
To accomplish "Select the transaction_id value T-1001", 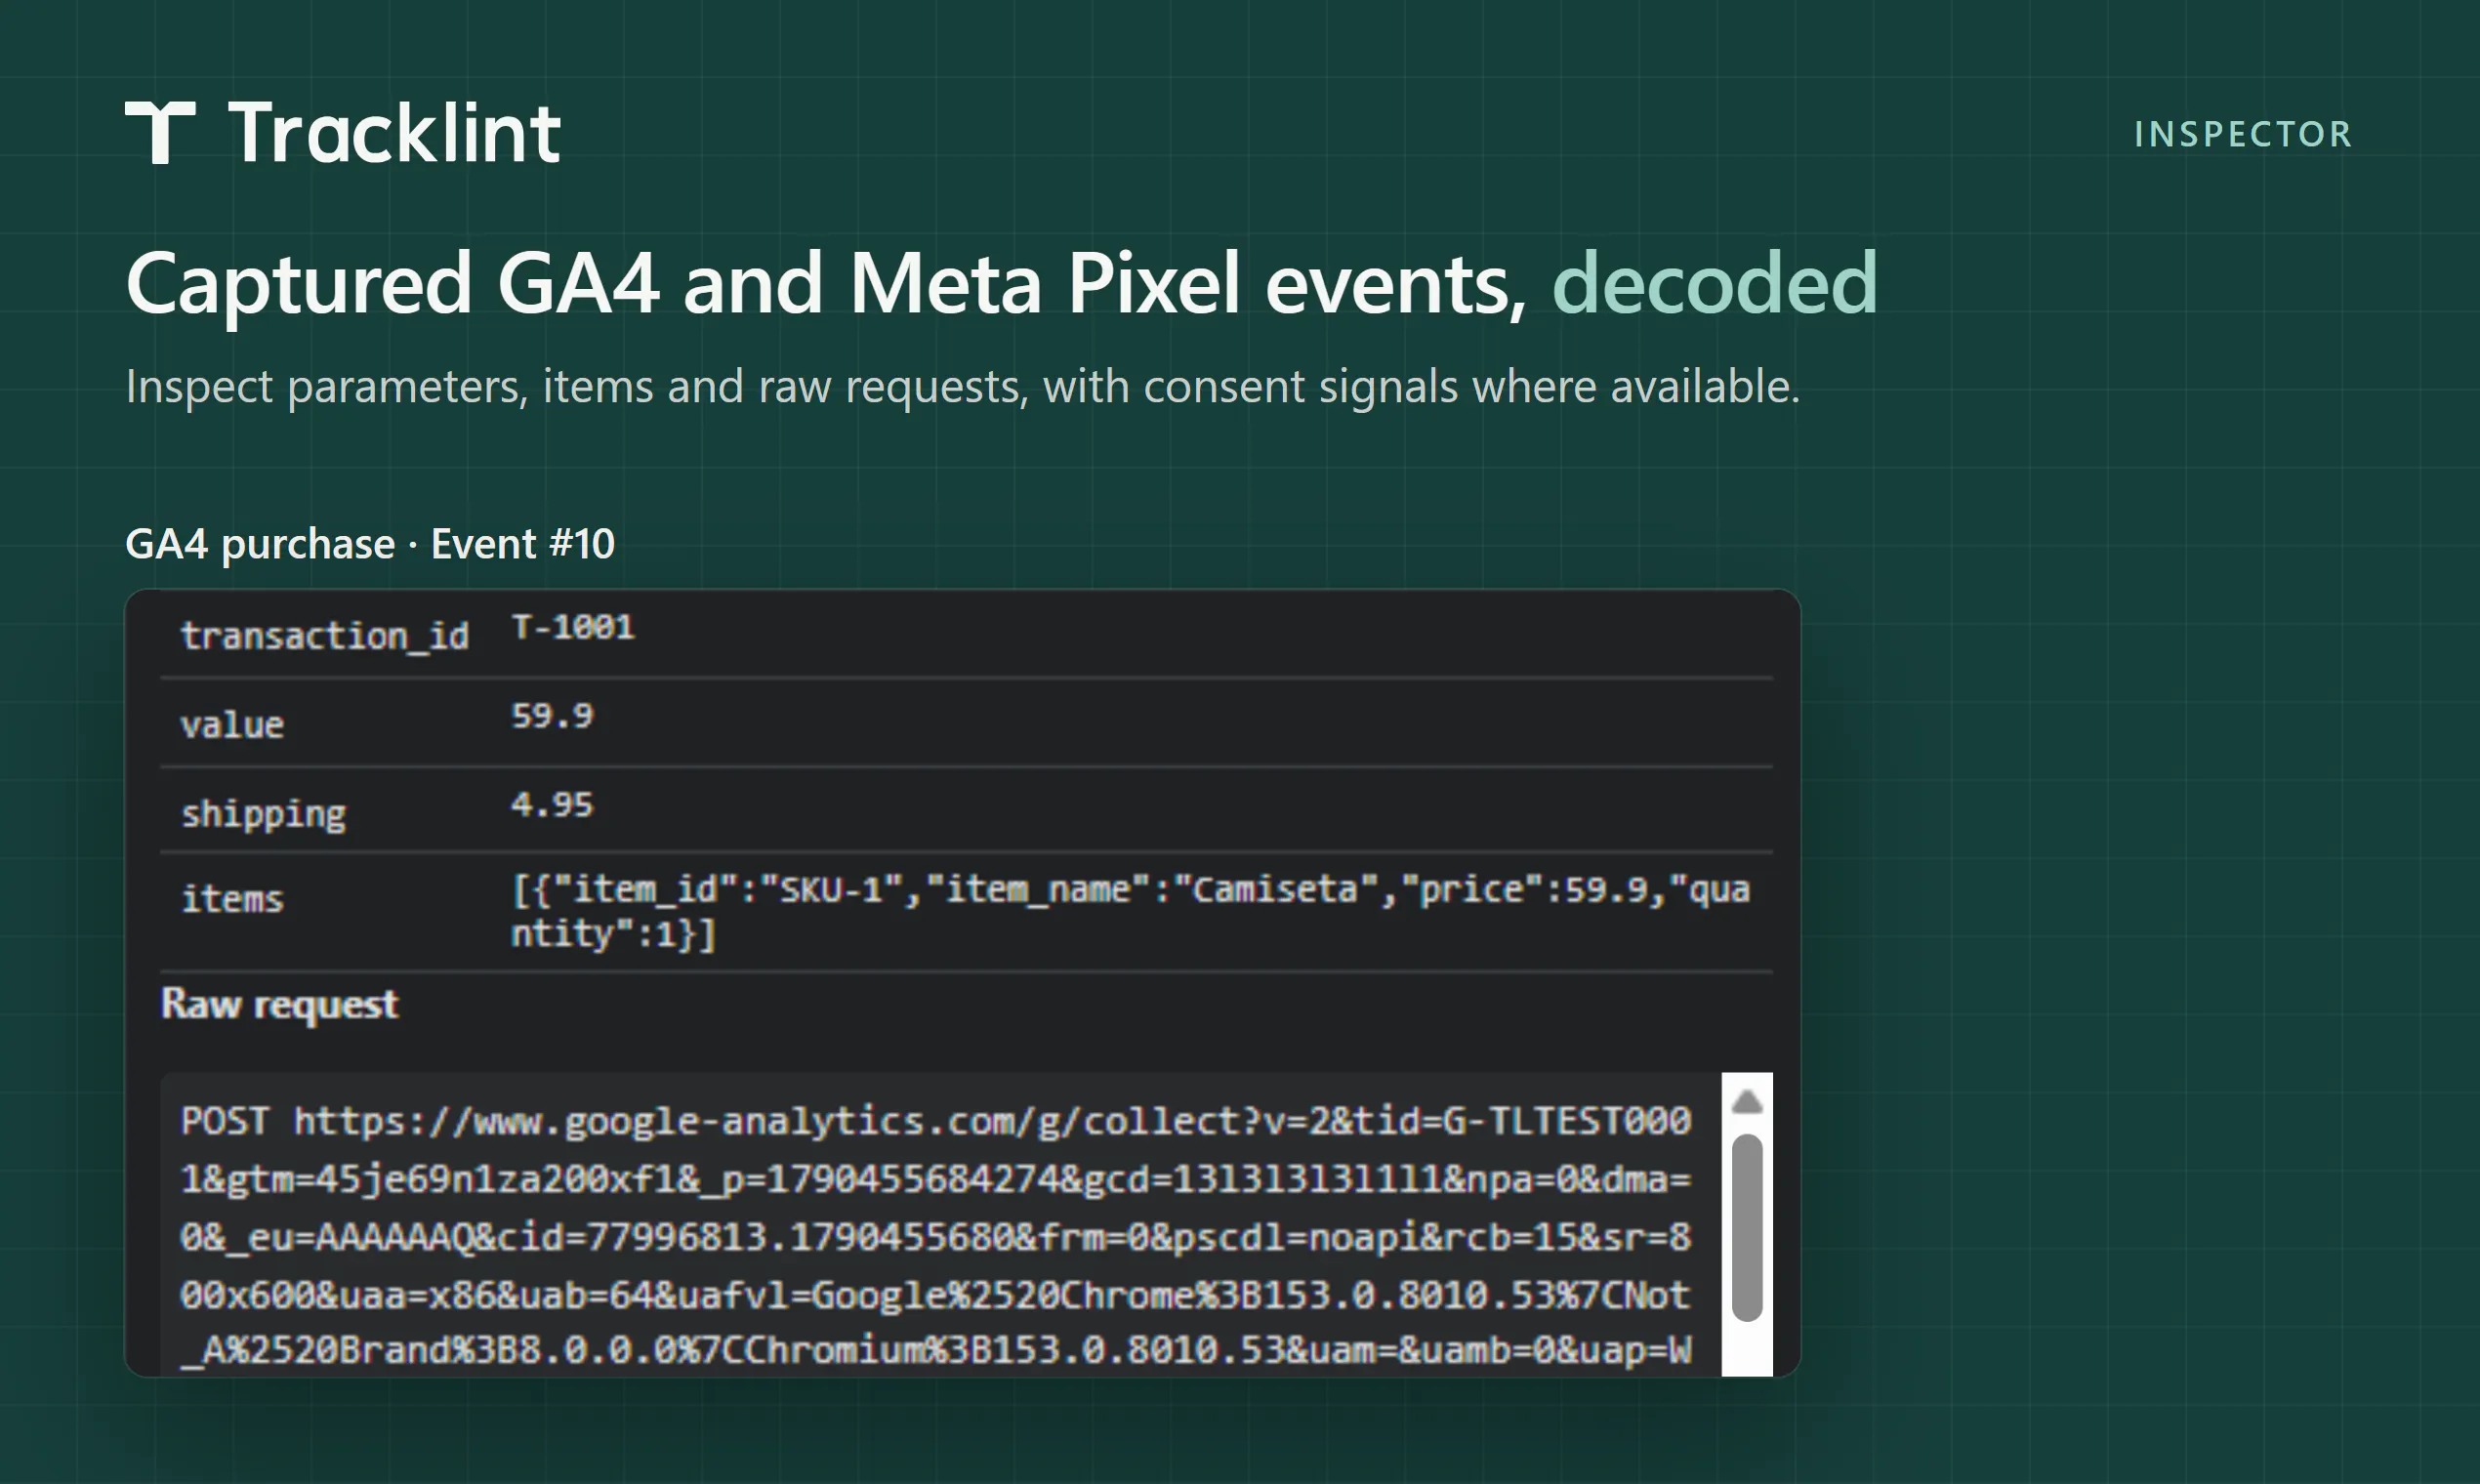I will 573,627.
